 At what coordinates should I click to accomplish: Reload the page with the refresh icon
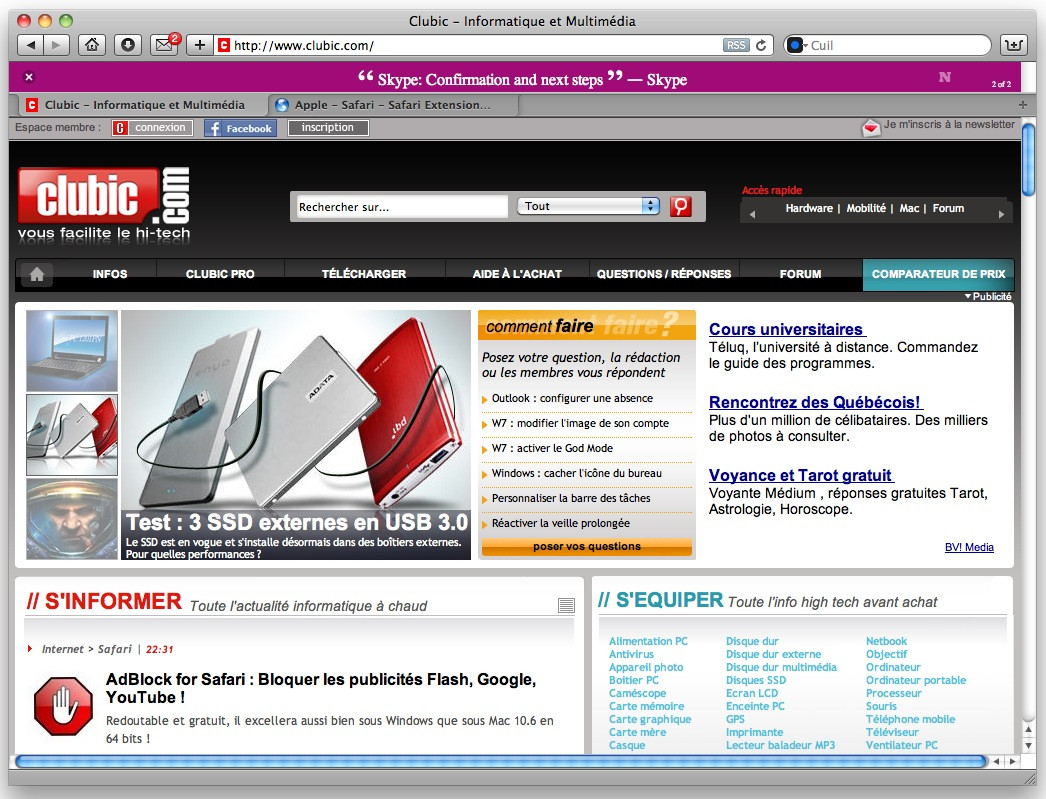tap(762, 45)
